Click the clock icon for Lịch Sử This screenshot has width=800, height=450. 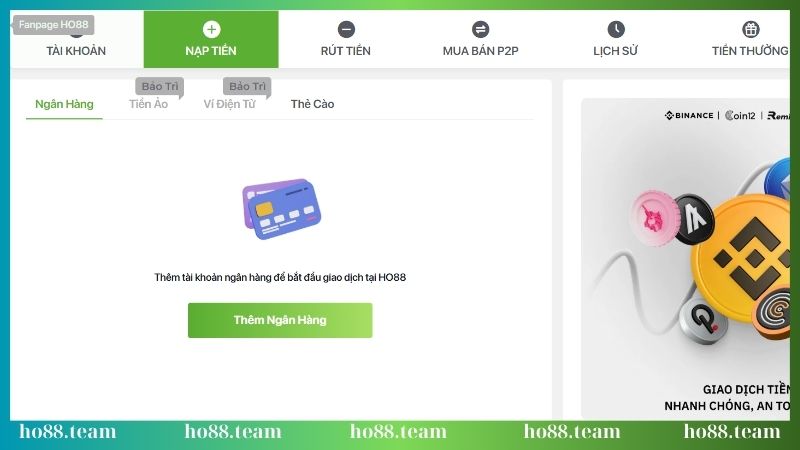(616, 29)
